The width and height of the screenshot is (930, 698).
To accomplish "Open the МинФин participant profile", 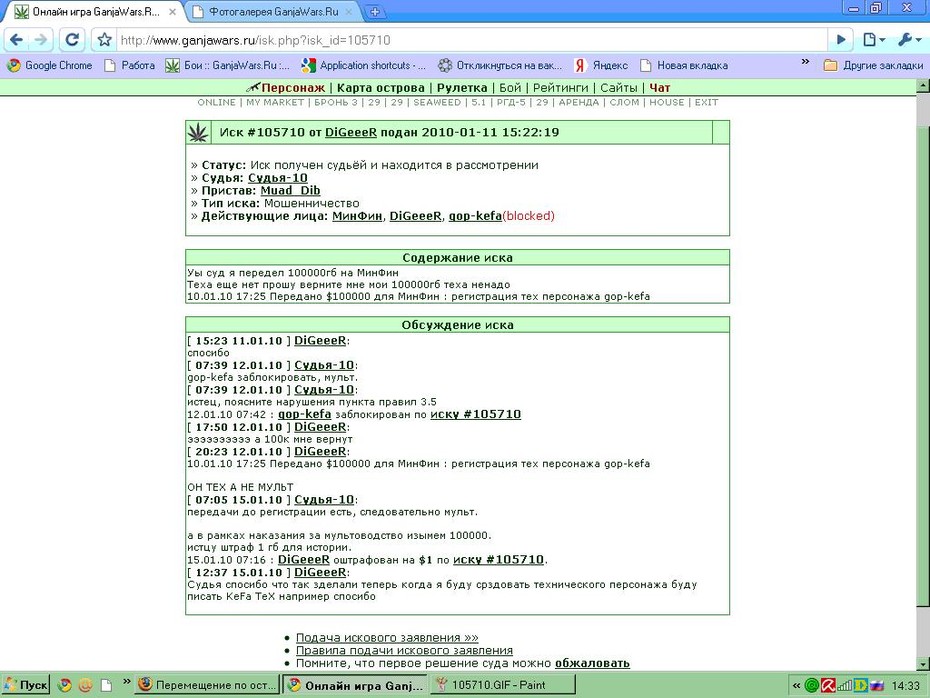I will (357, 216).
